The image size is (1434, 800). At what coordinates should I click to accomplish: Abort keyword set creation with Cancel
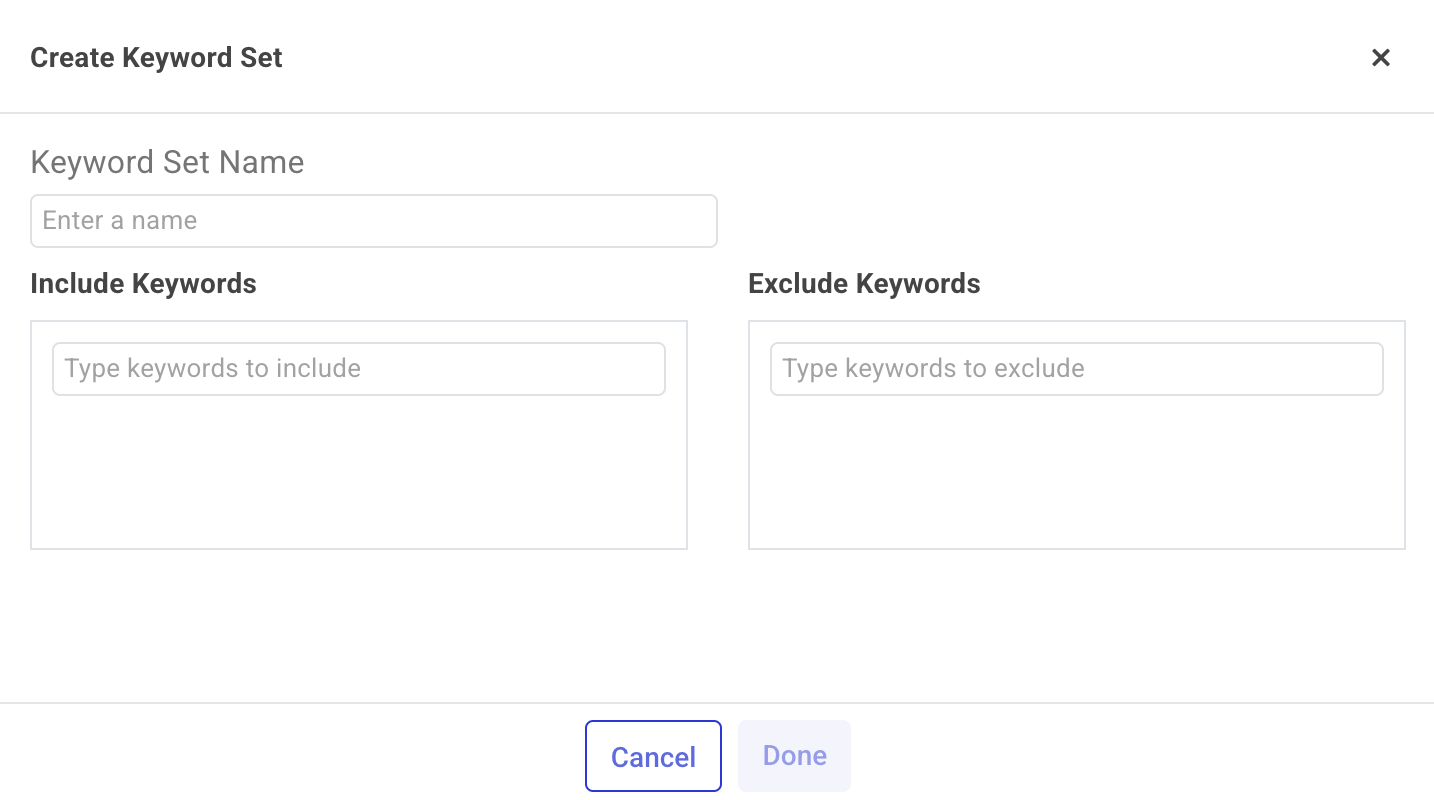[x=653, y=756]
